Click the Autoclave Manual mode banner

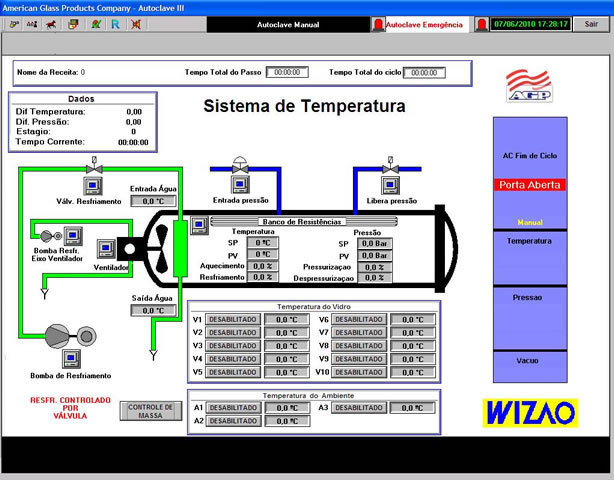click(x=288, y=25)
